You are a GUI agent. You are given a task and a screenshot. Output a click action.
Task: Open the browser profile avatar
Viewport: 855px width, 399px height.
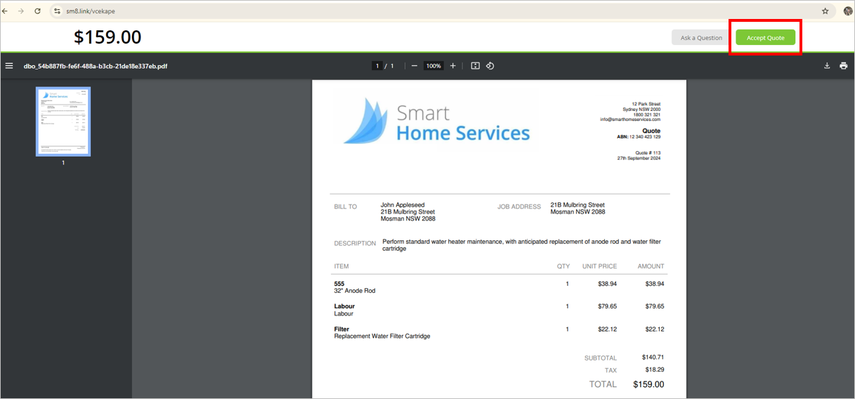point(847,11)
